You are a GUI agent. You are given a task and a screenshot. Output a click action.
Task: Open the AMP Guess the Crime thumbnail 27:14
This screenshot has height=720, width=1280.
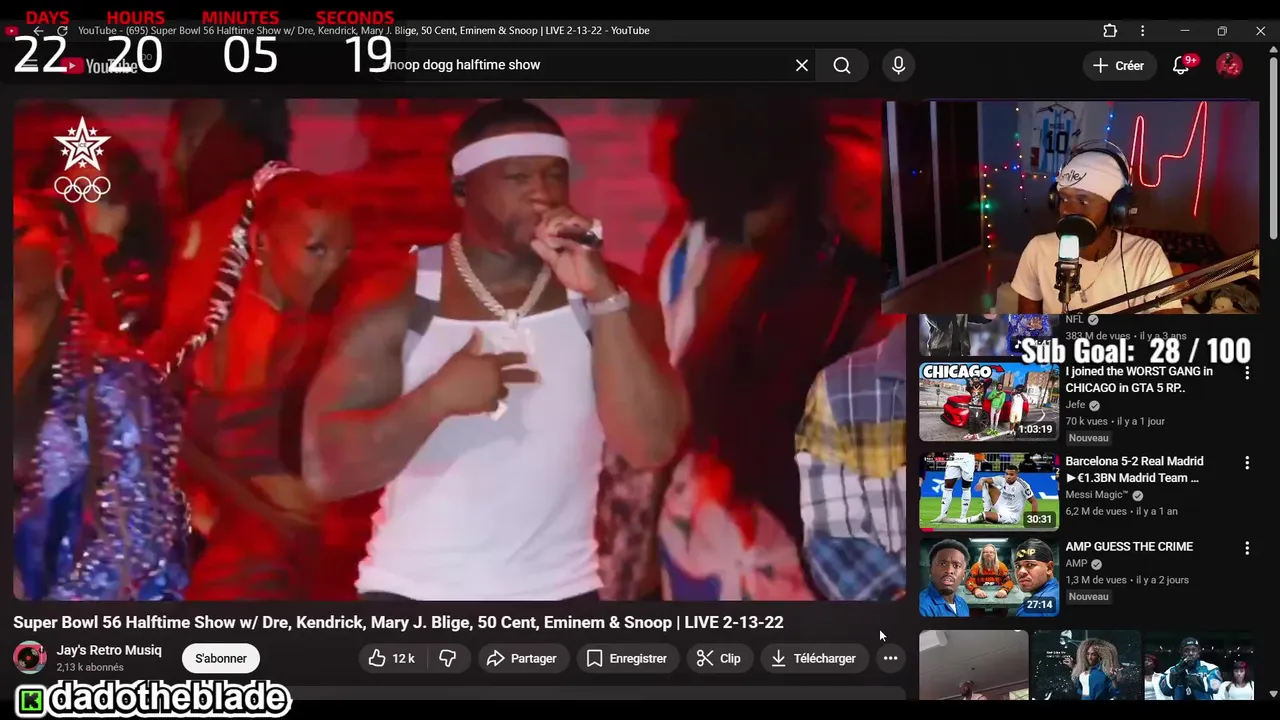989,577
